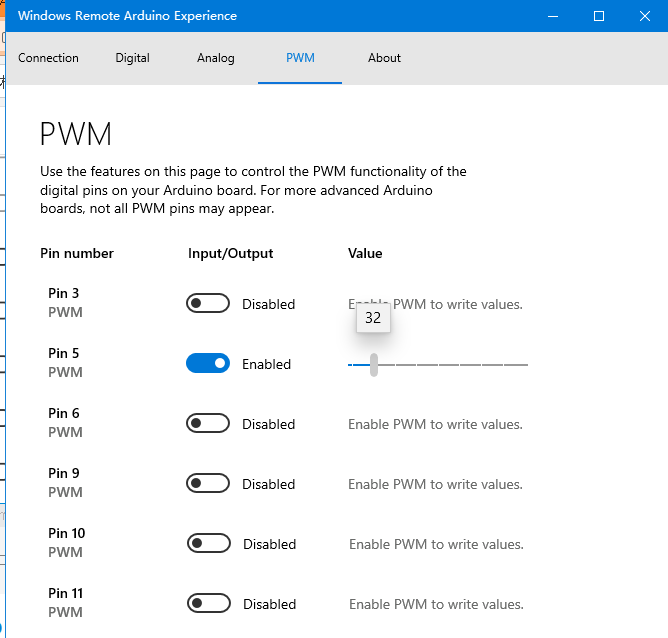Click the Pin 5 value slider thumb
The width and height of the screenshot is (668, 638).
coord(374,365)
